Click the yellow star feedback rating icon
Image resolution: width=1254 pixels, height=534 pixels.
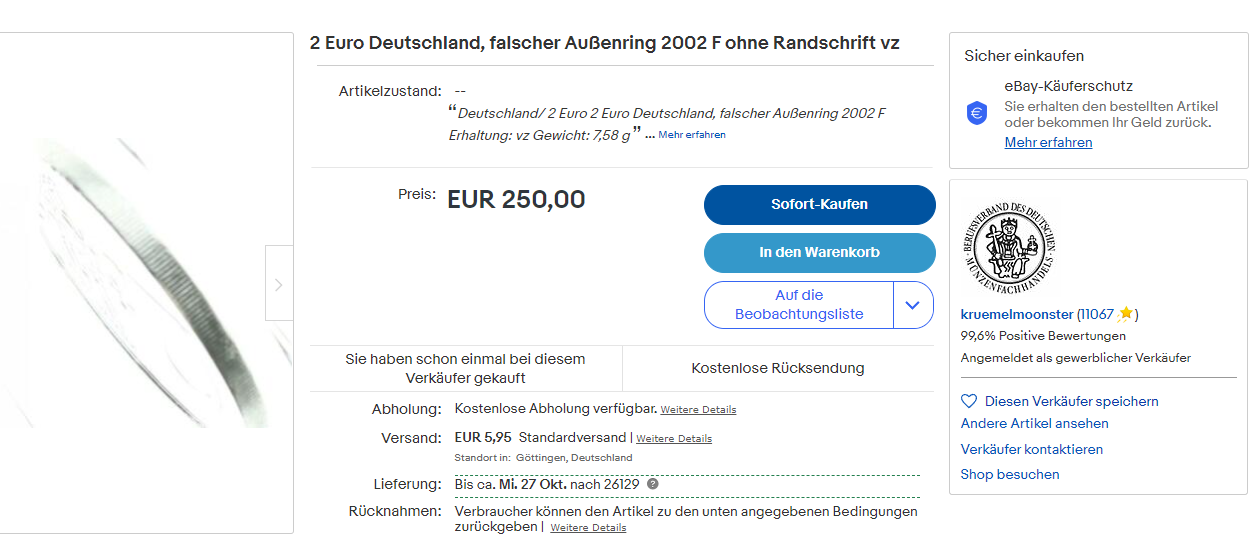click(x=1125, y=313)
